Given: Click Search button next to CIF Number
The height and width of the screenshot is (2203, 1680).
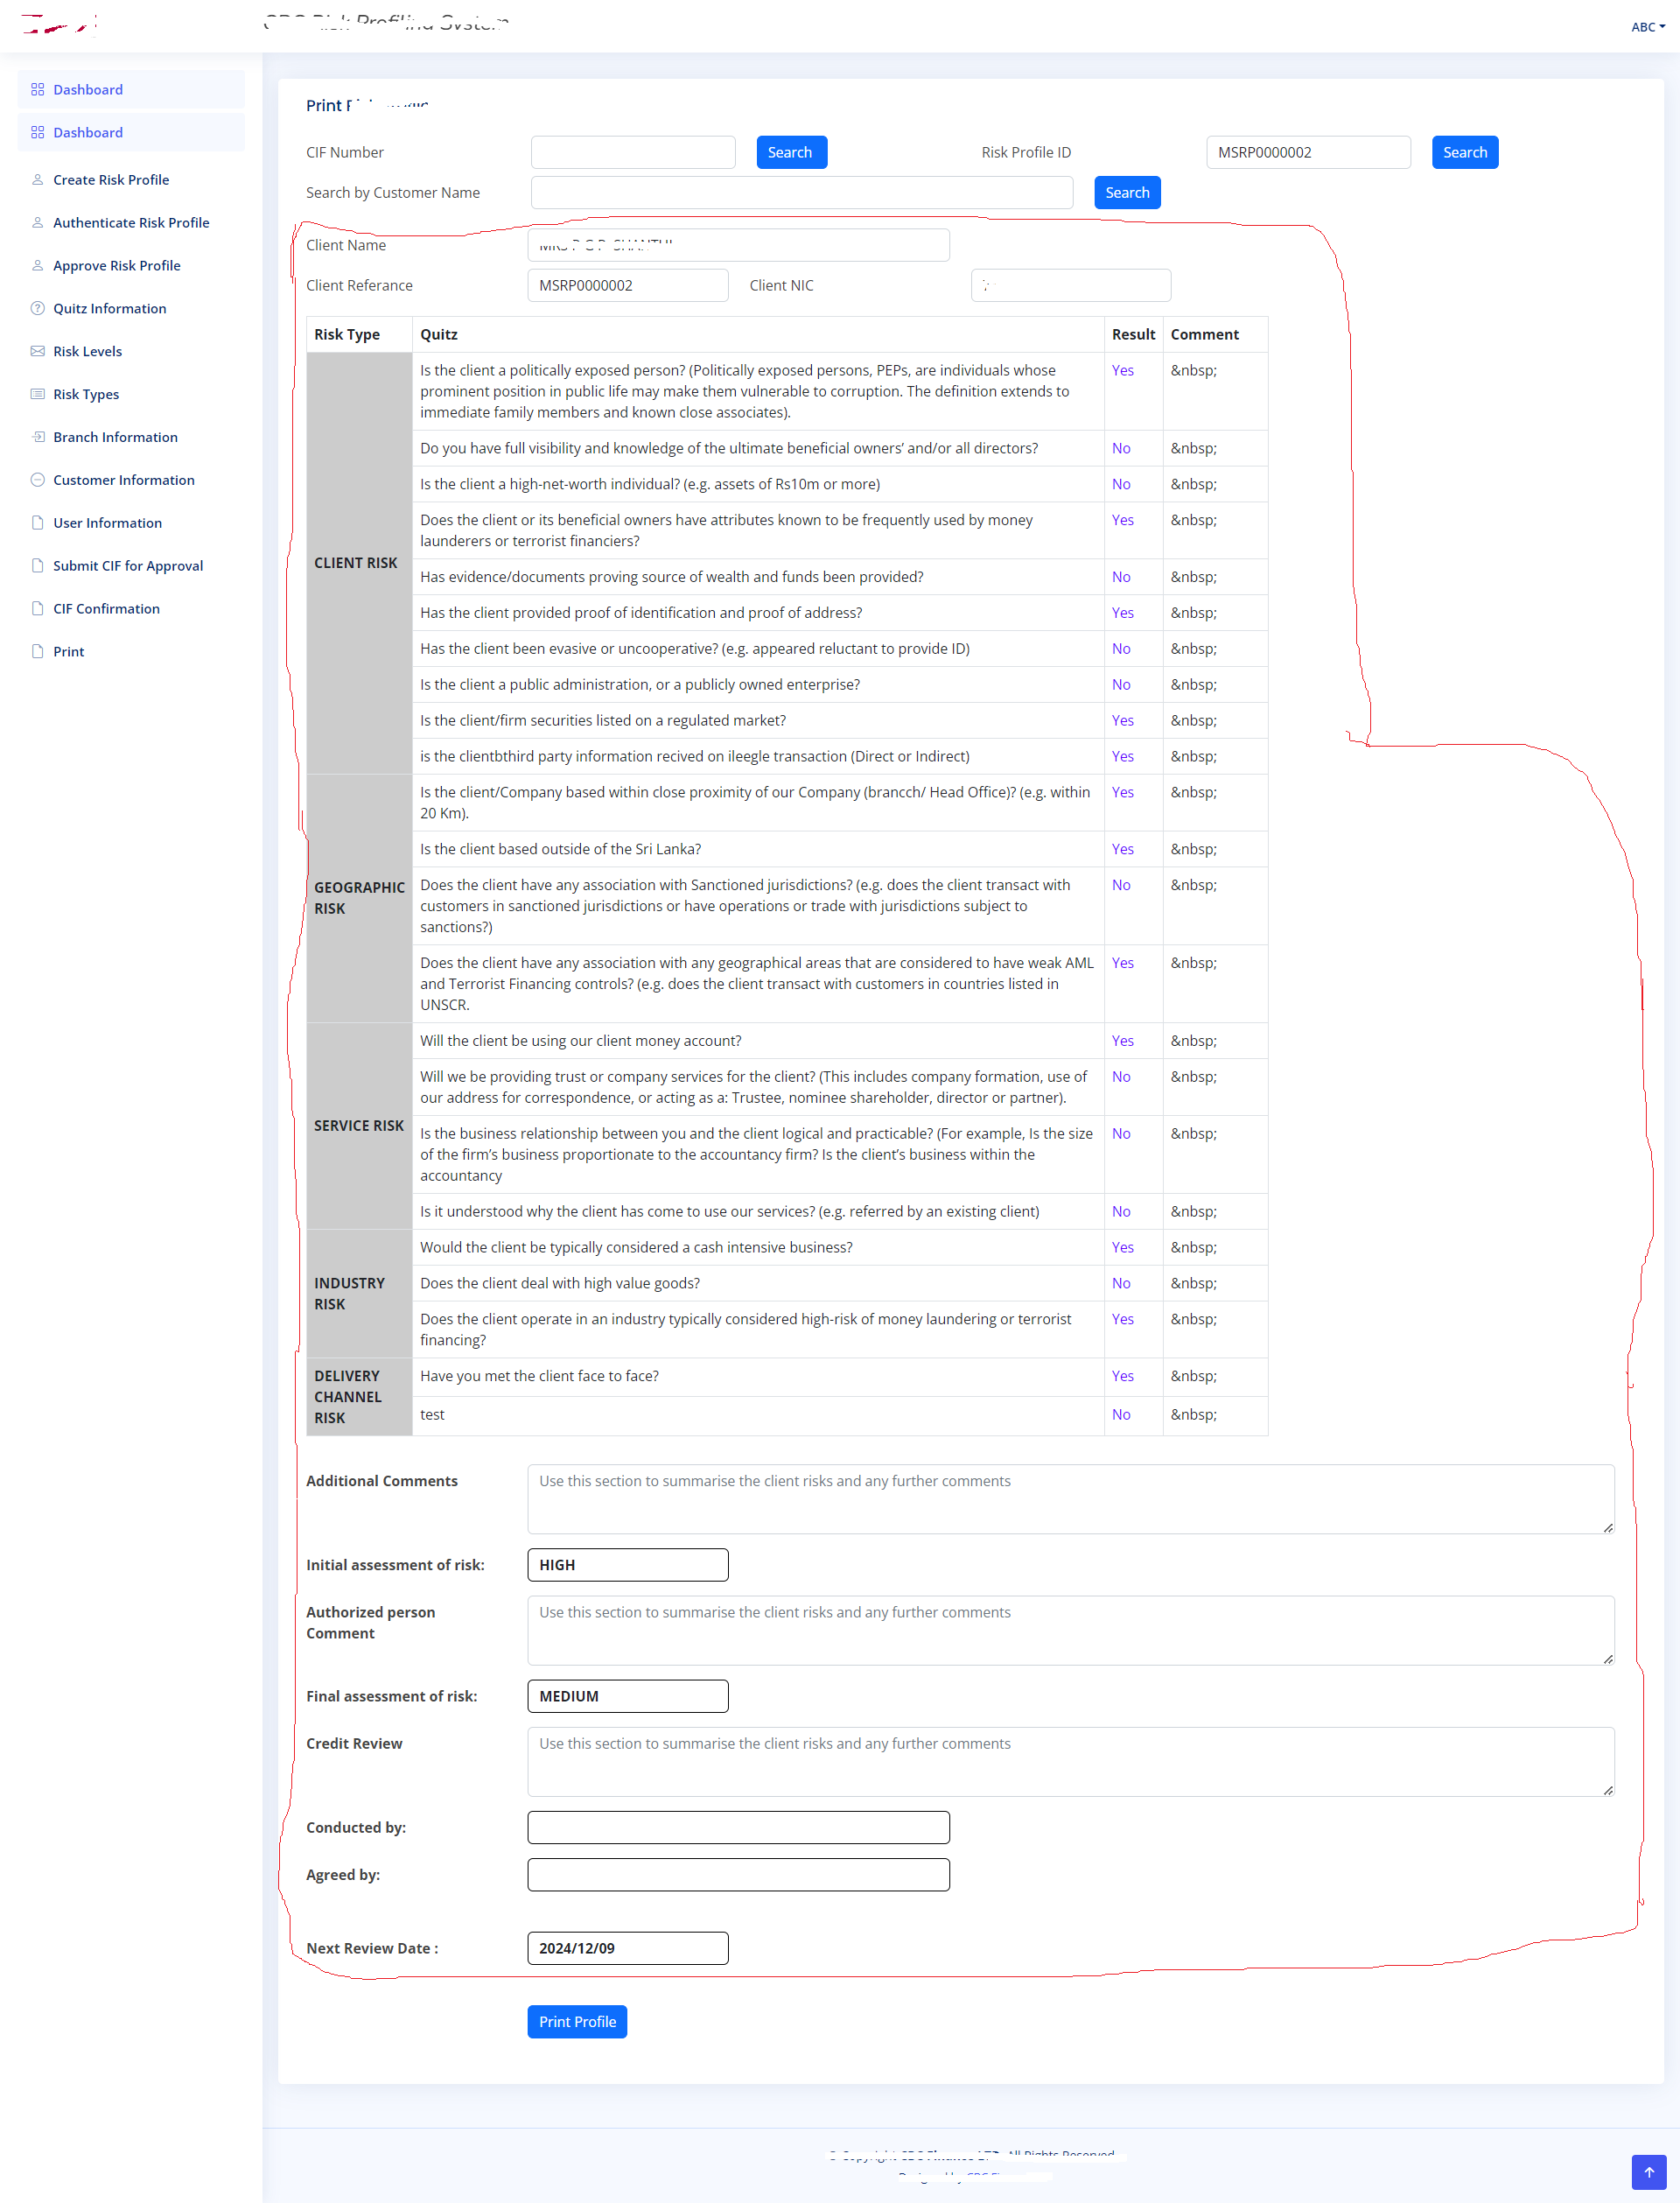Looking at the screenshot, I should (x=791, y=152).
